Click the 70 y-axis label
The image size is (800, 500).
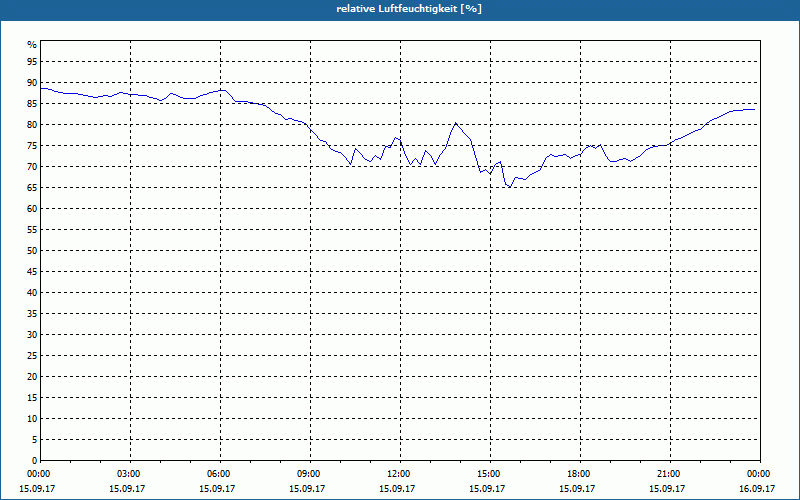tap(32, 167)
